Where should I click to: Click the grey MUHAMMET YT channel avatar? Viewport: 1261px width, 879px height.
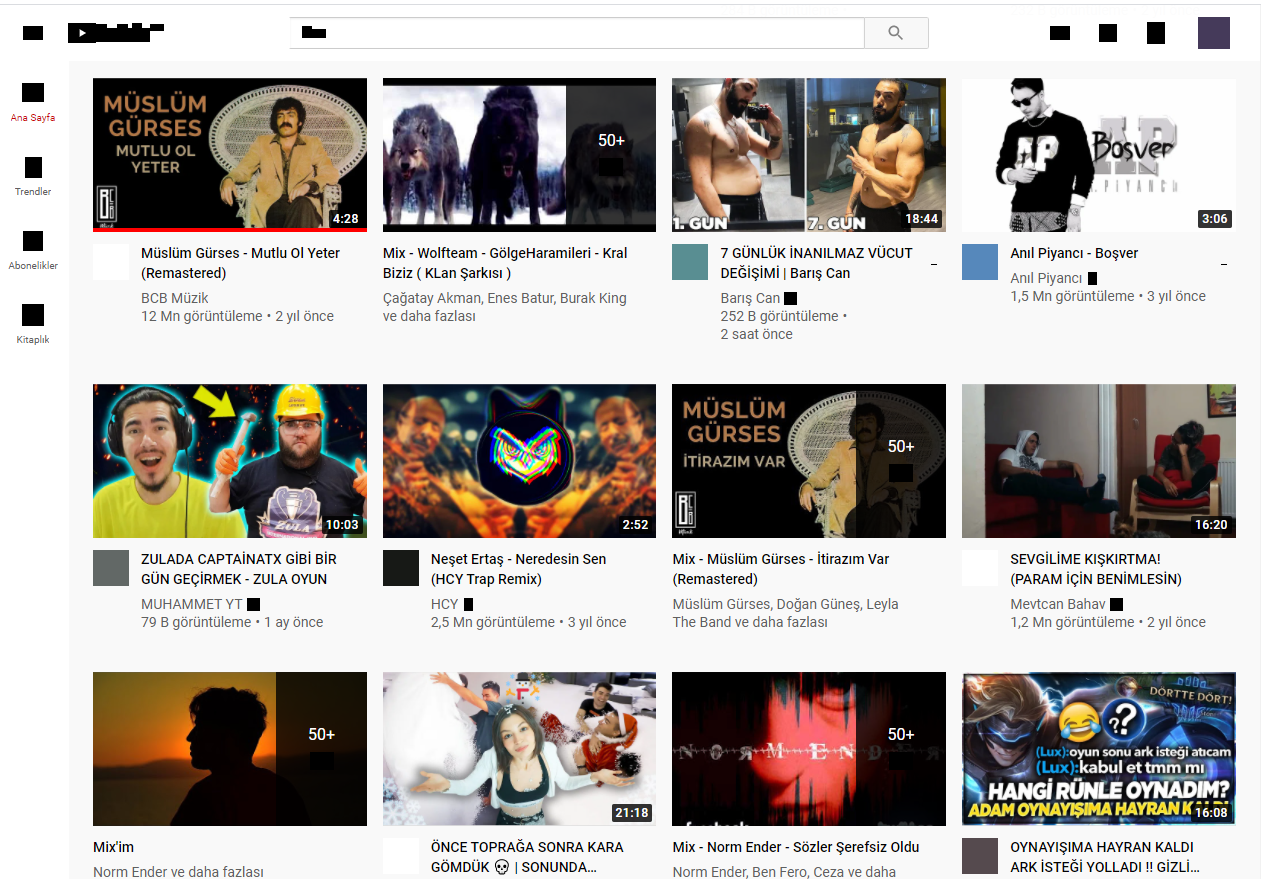(111, 568)
